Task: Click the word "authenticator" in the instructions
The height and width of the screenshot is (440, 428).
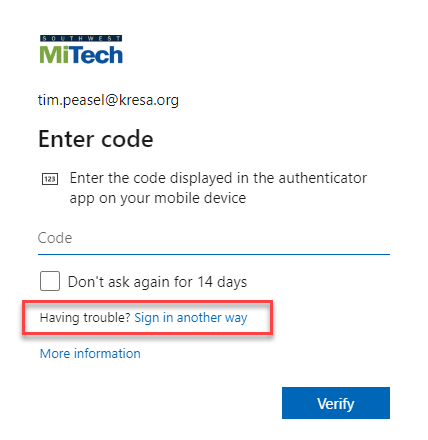Action: pos(323,178)
